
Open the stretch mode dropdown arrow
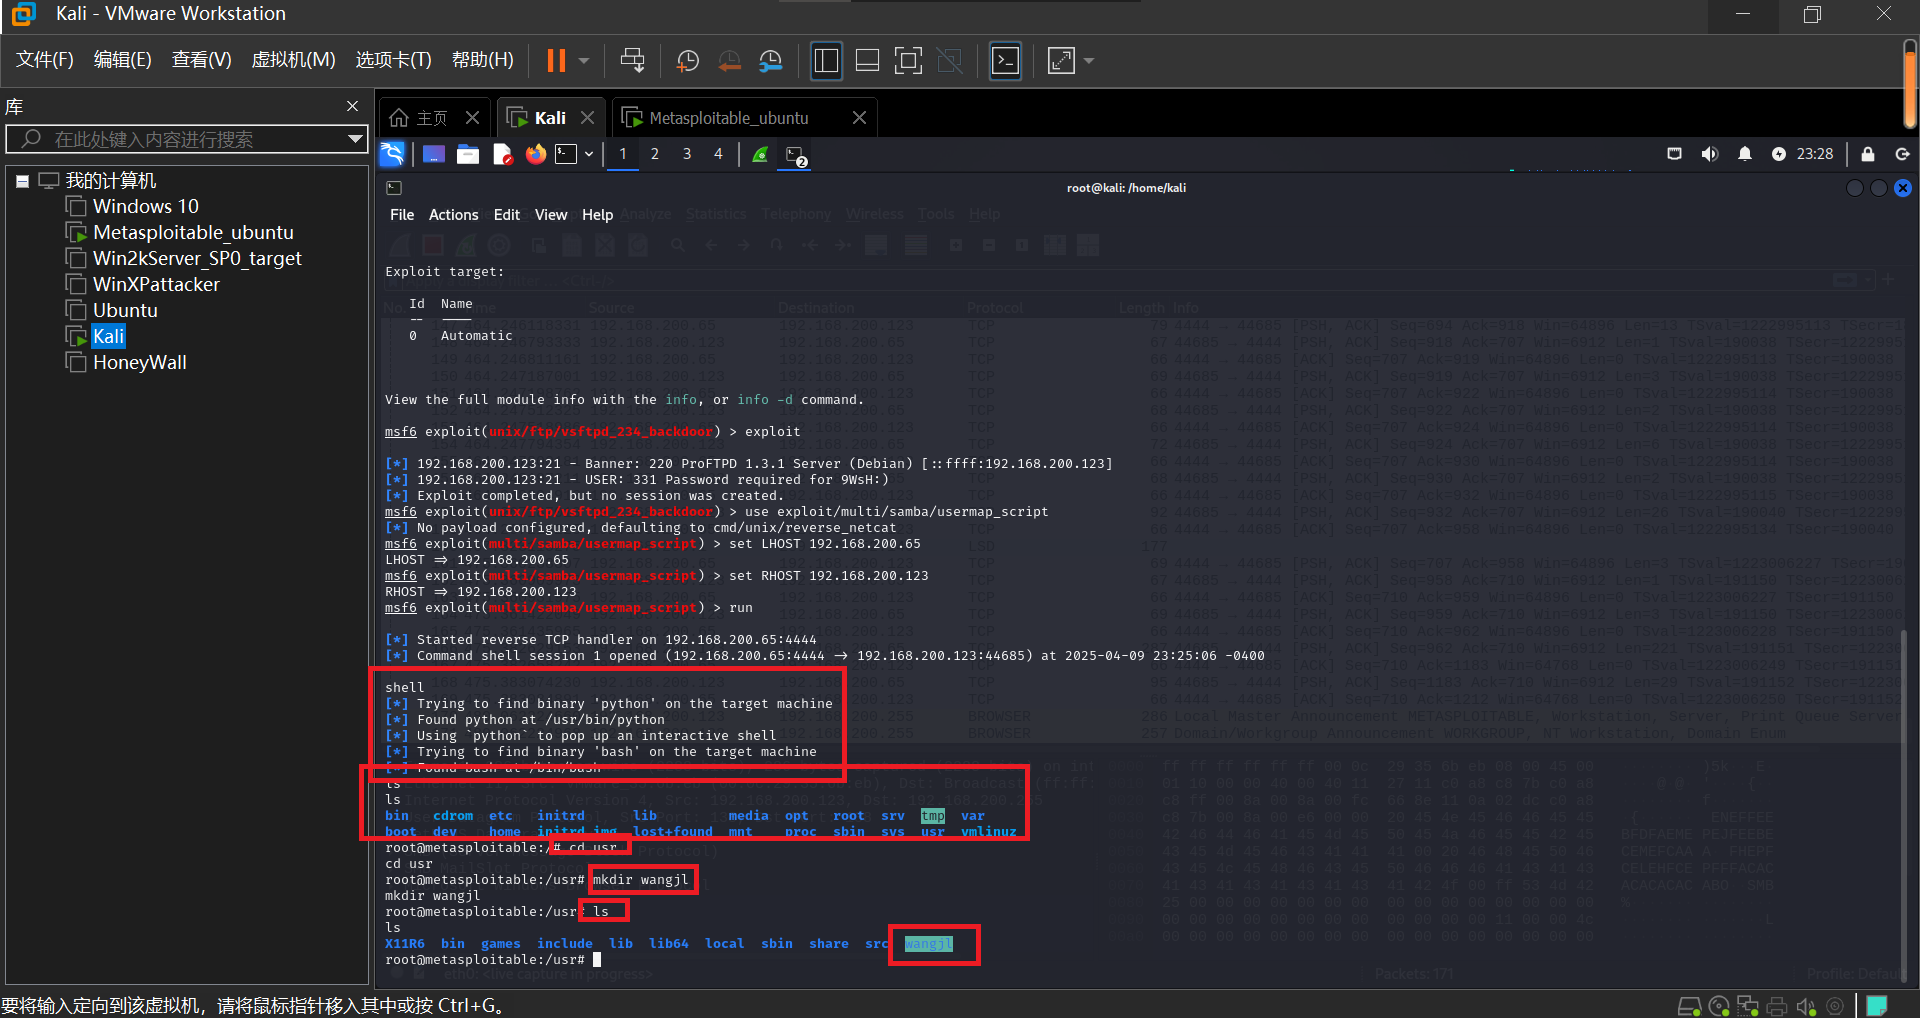1089,61
